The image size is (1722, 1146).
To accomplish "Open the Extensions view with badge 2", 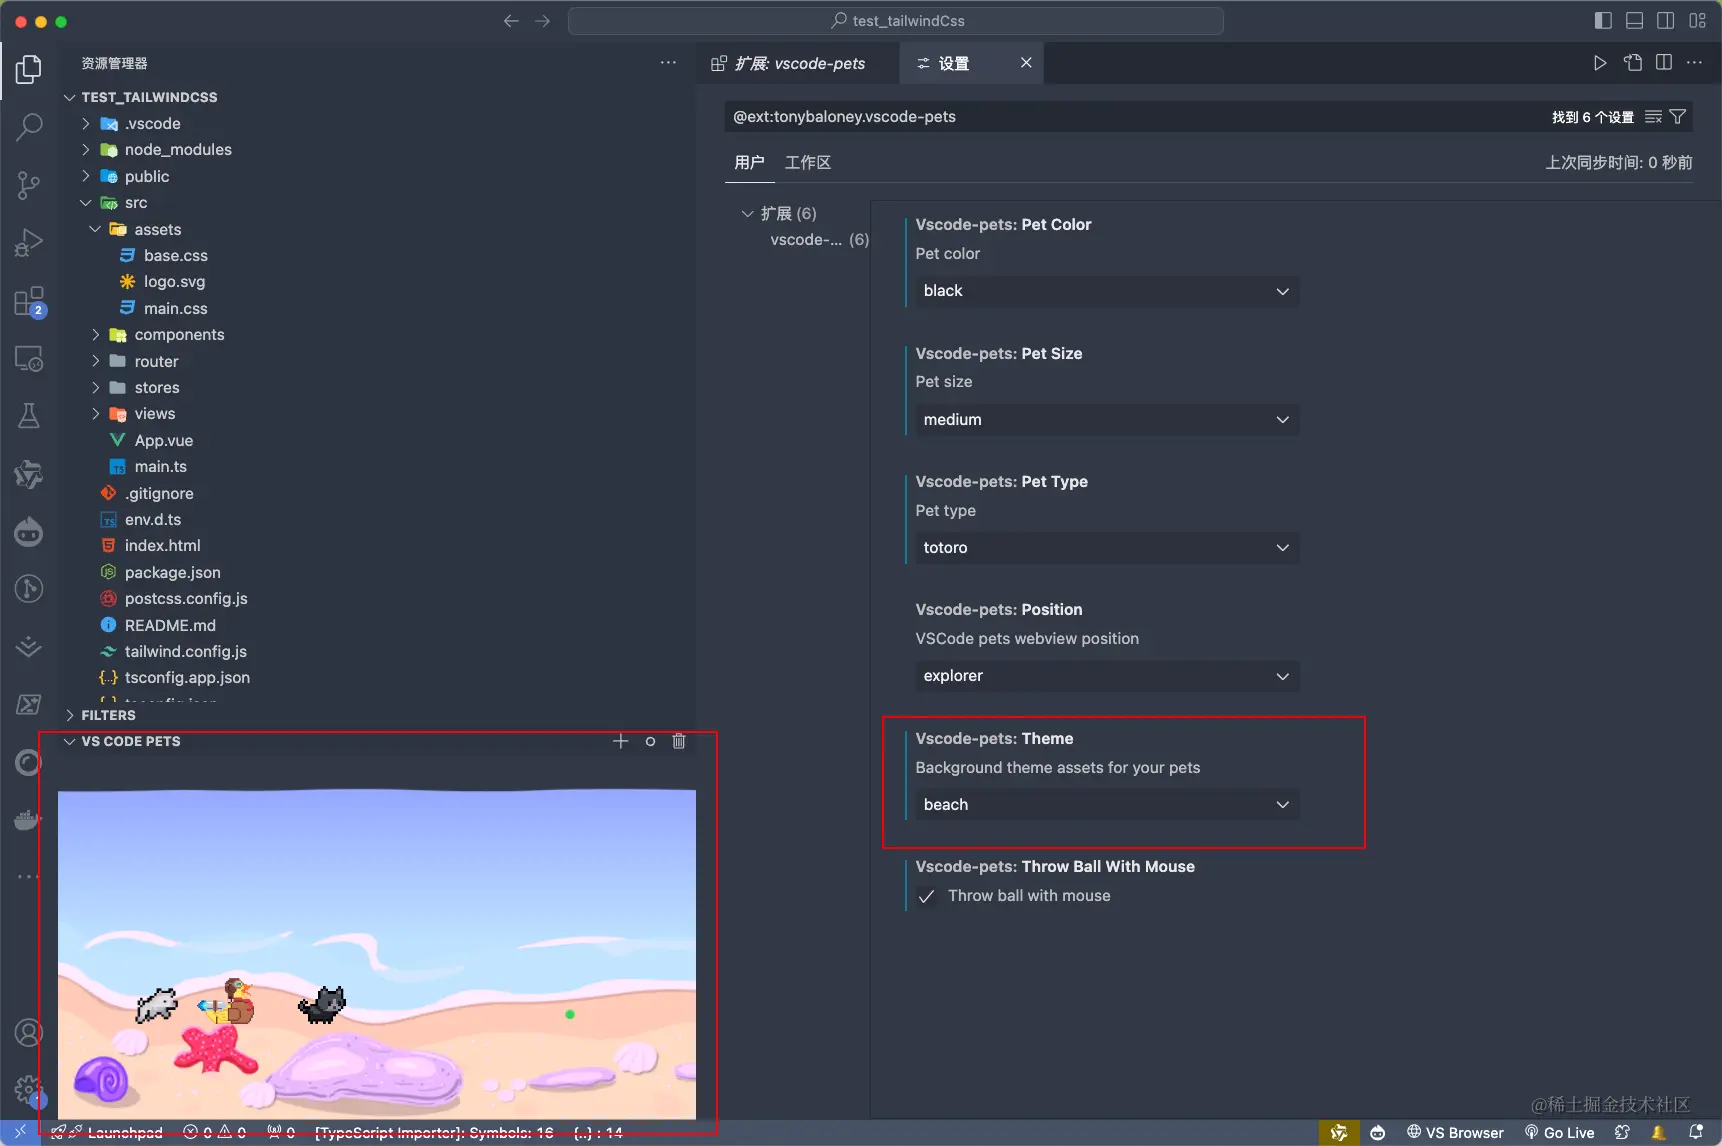I will (29, 301).
